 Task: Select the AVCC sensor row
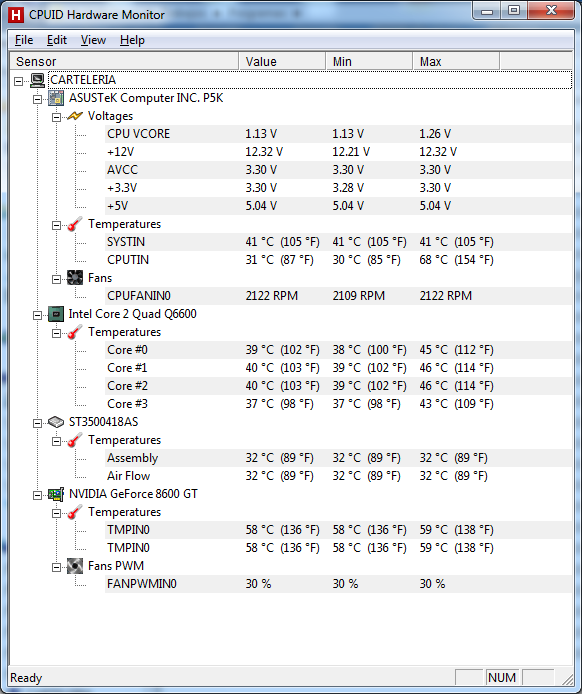pyautogui.click(x=338, y=170)
